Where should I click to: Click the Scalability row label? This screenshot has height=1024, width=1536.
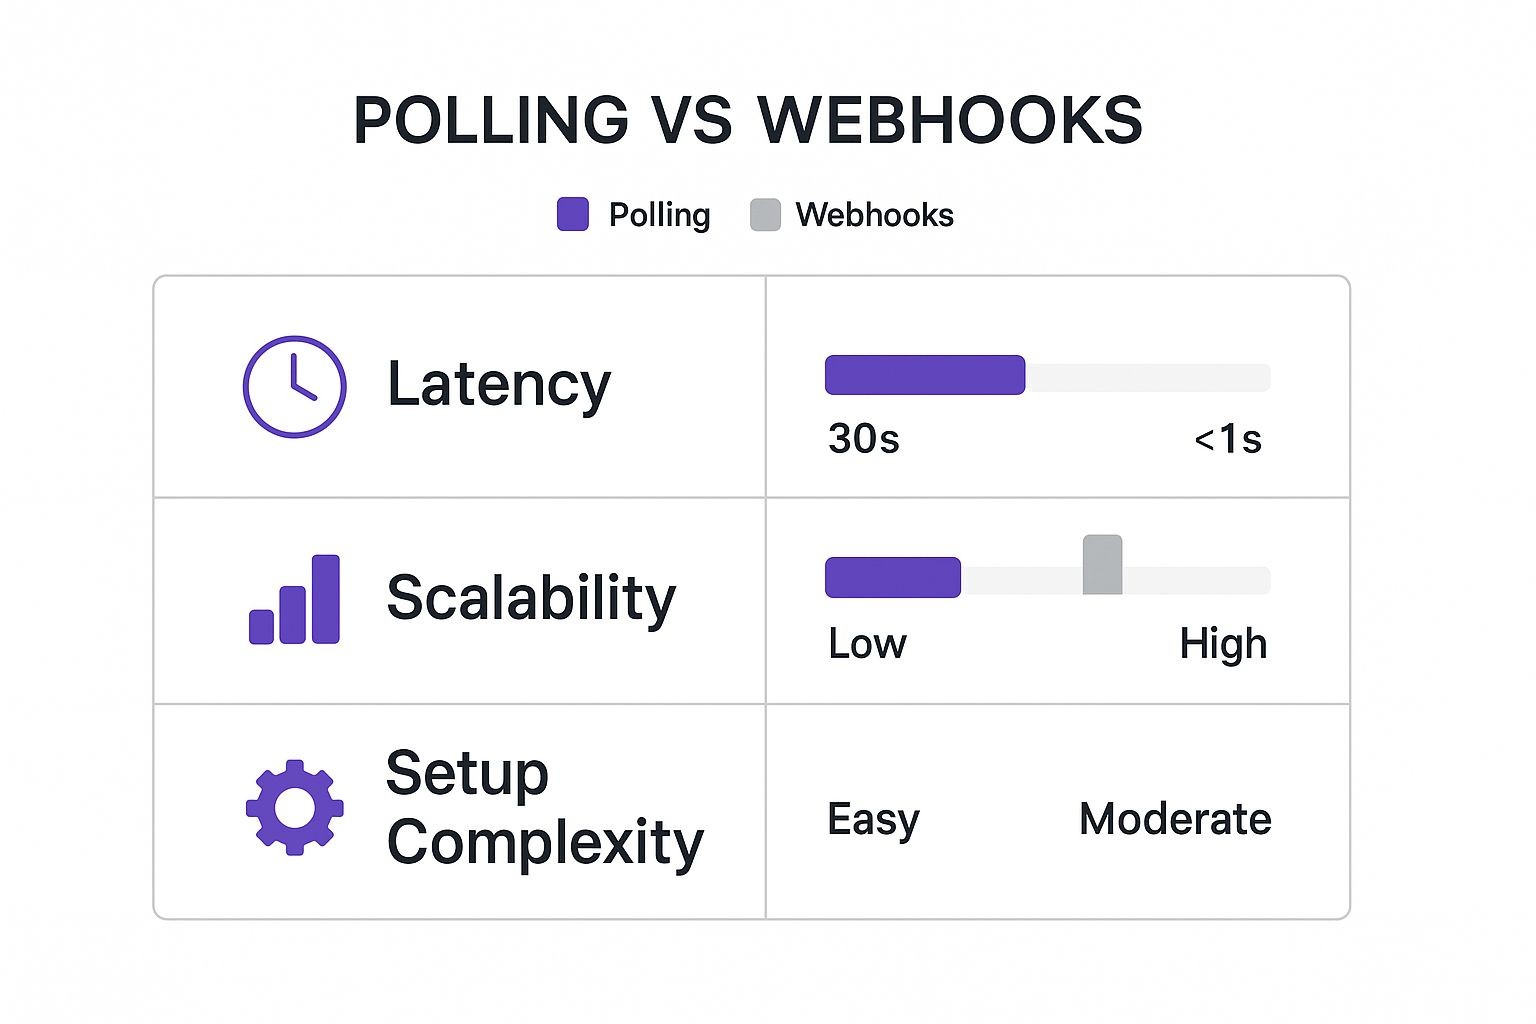531,598
